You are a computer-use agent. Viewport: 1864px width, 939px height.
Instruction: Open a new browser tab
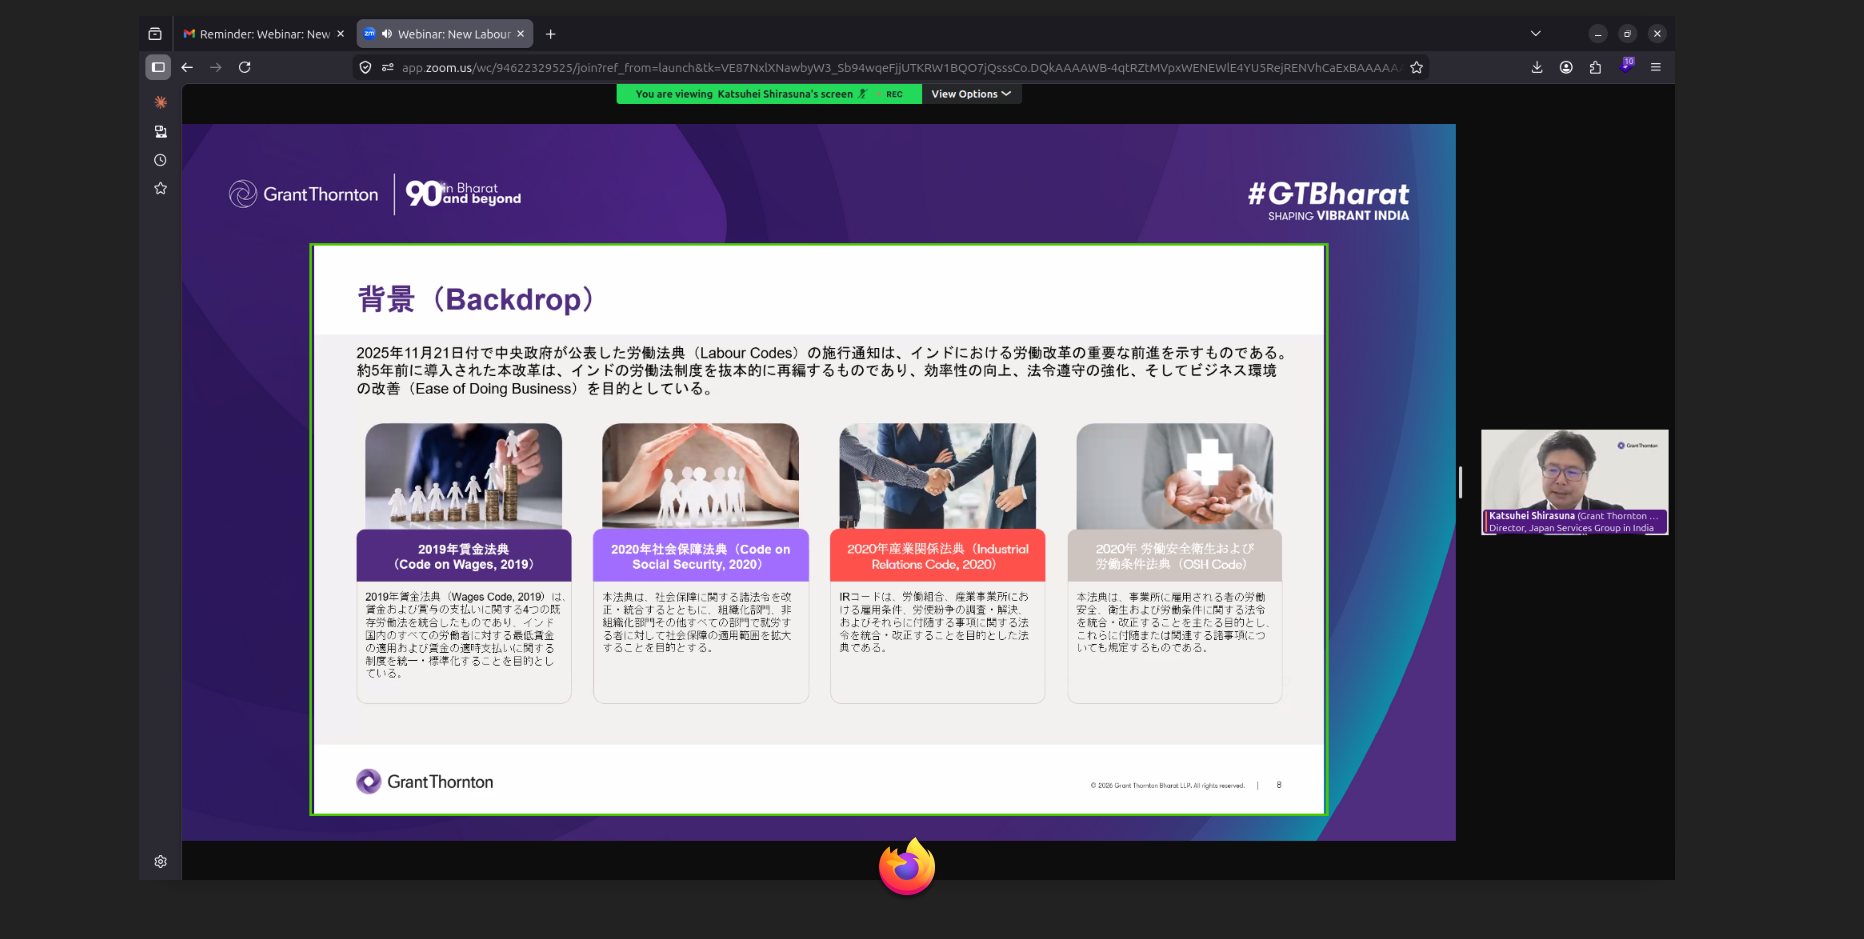click(550, 34)
